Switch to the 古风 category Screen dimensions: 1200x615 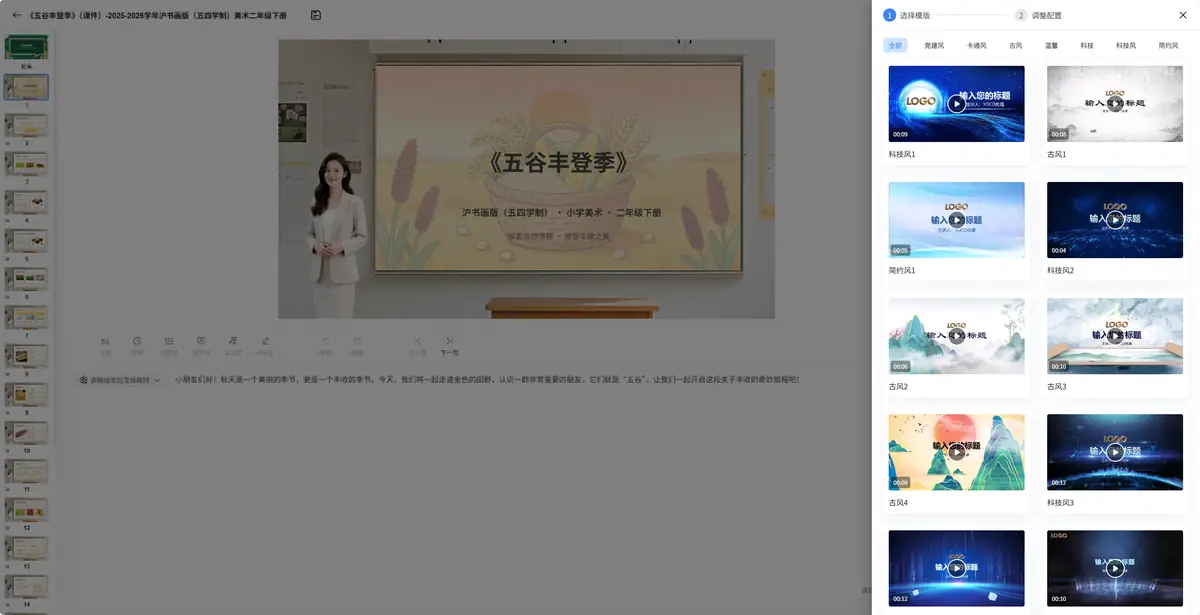click(1016, 45)
